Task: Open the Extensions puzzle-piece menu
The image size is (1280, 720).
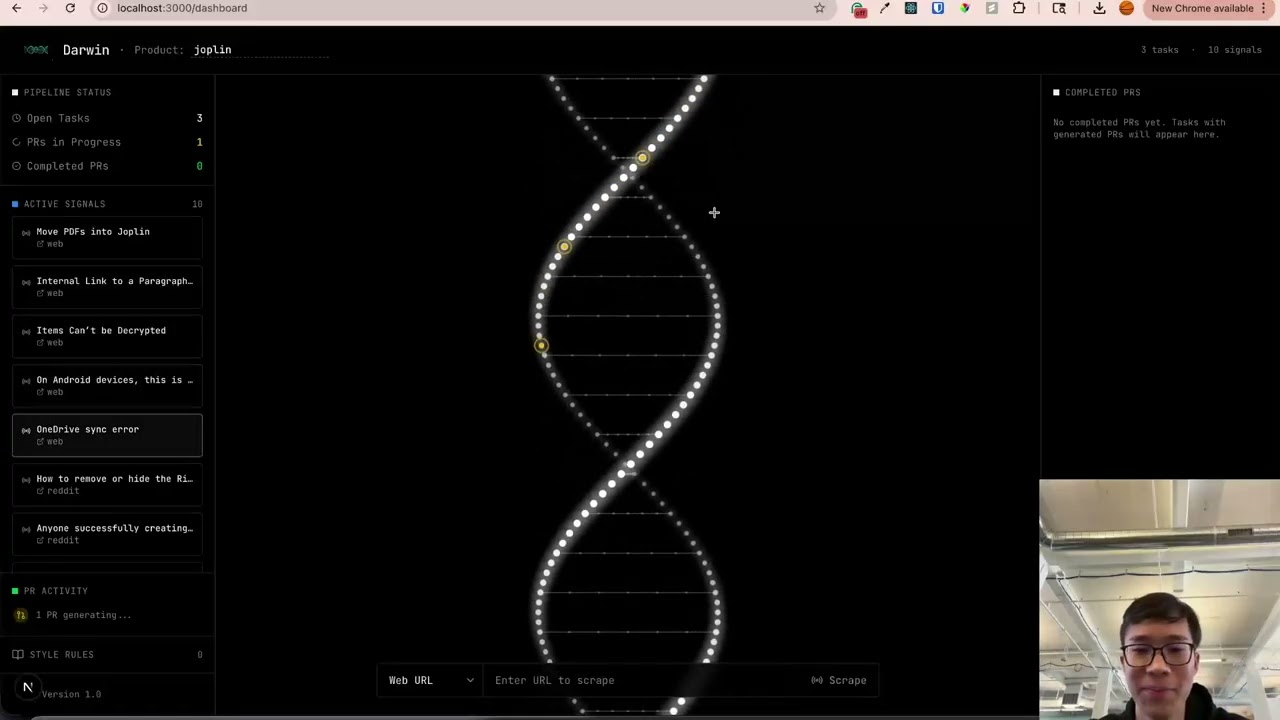Action: [1019, 8]
